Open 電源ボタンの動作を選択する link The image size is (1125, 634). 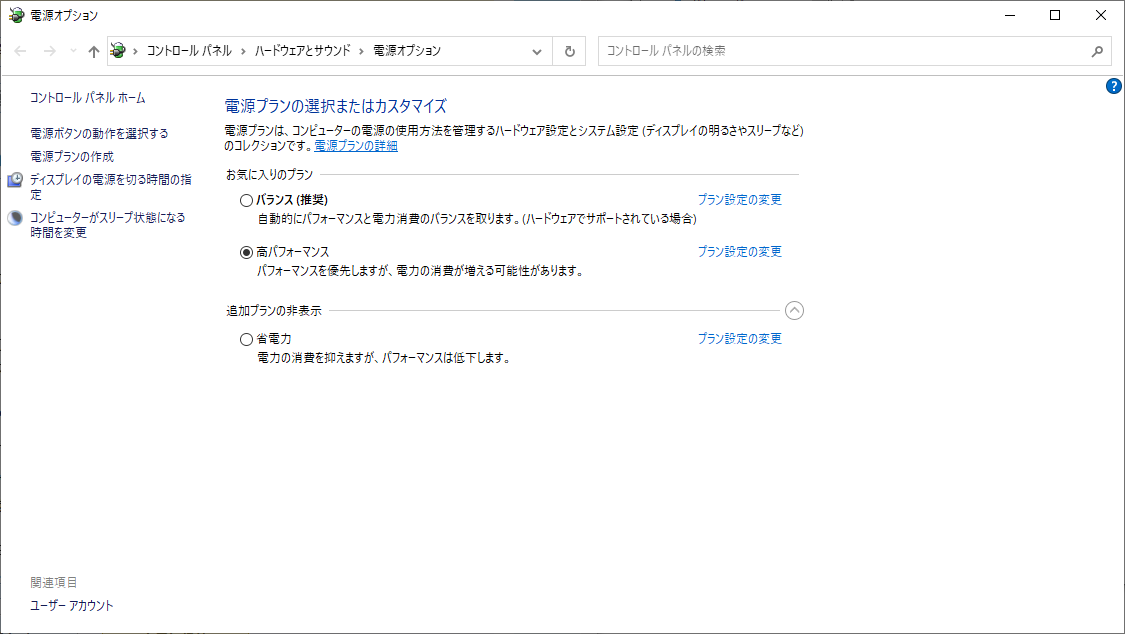point(99,133)
